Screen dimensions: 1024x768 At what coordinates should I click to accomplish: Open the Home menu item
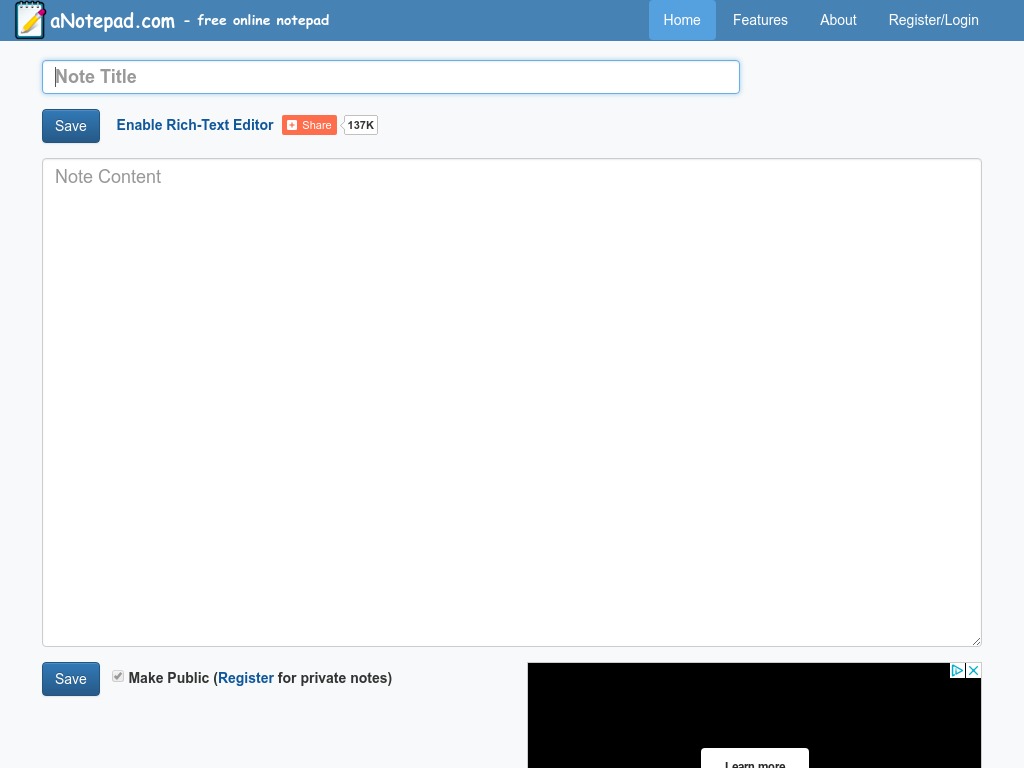[x=682, y=20]
